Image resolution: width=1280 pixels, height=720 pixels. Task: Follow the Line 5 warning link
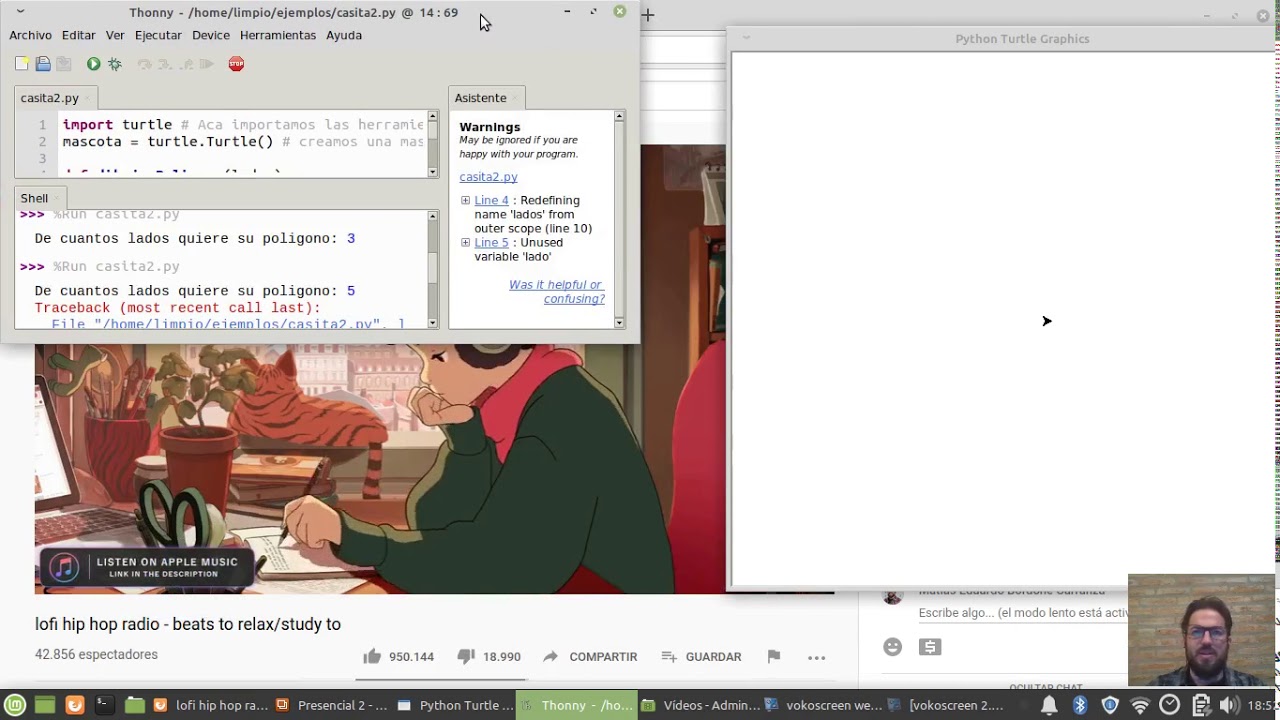tap(491, 242)
